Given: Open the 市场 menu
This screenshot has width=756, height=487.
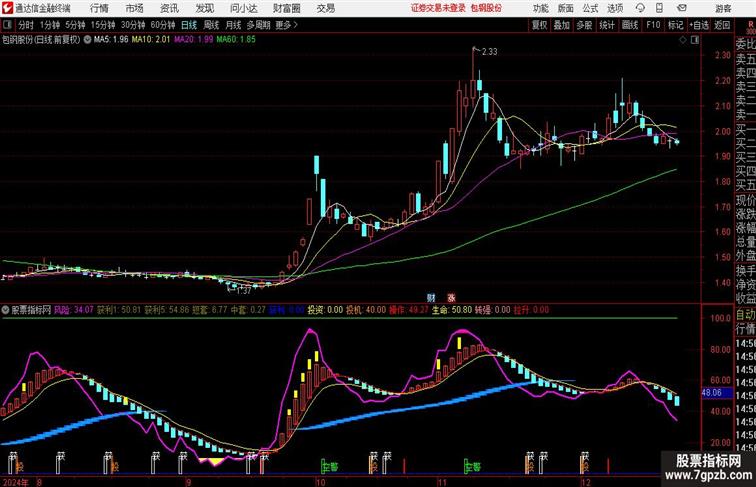Looking at the screenshot, I should [x=135, y=8].
